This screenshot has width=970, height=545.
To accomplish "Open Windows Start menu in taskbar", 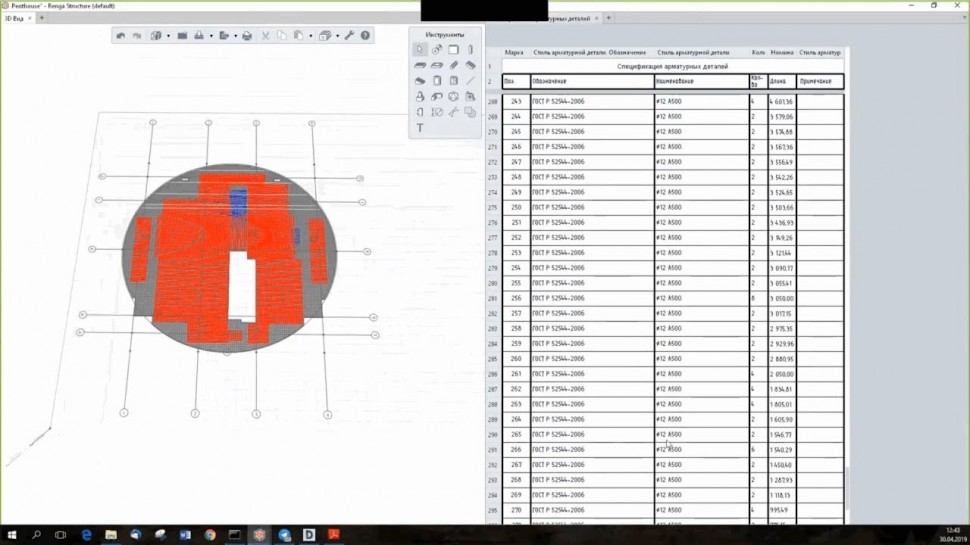I will pos(12,535).
